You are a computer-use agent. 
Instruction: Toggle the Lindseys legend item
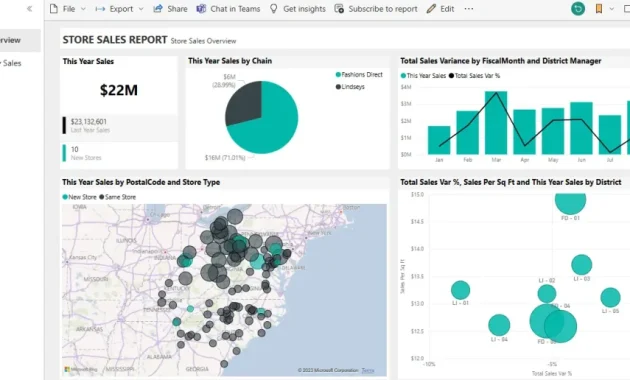(350, 87)
